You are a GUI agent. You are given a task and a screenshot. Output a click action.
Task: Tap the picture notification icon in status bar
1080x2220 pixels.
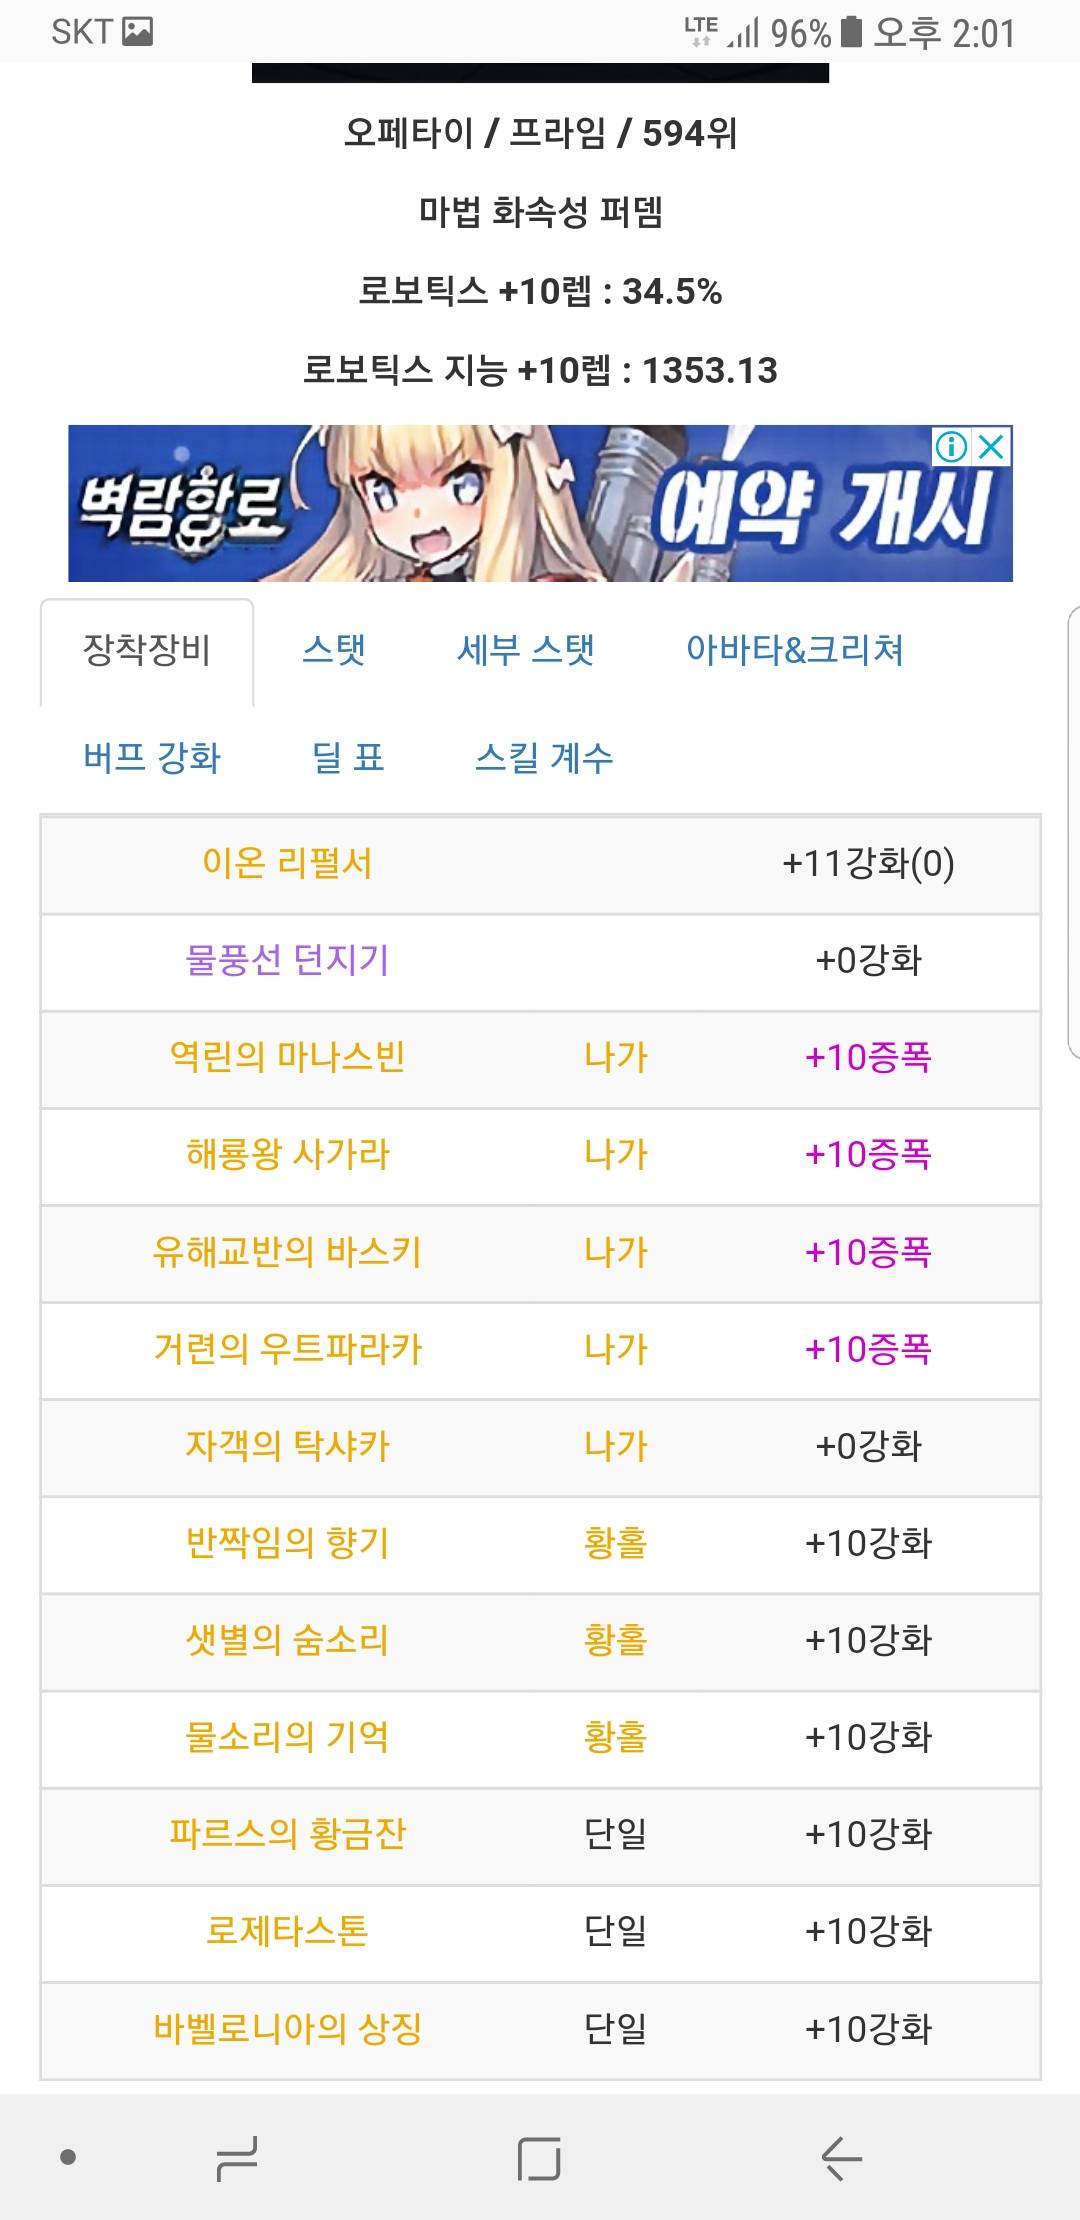point(137,32)
